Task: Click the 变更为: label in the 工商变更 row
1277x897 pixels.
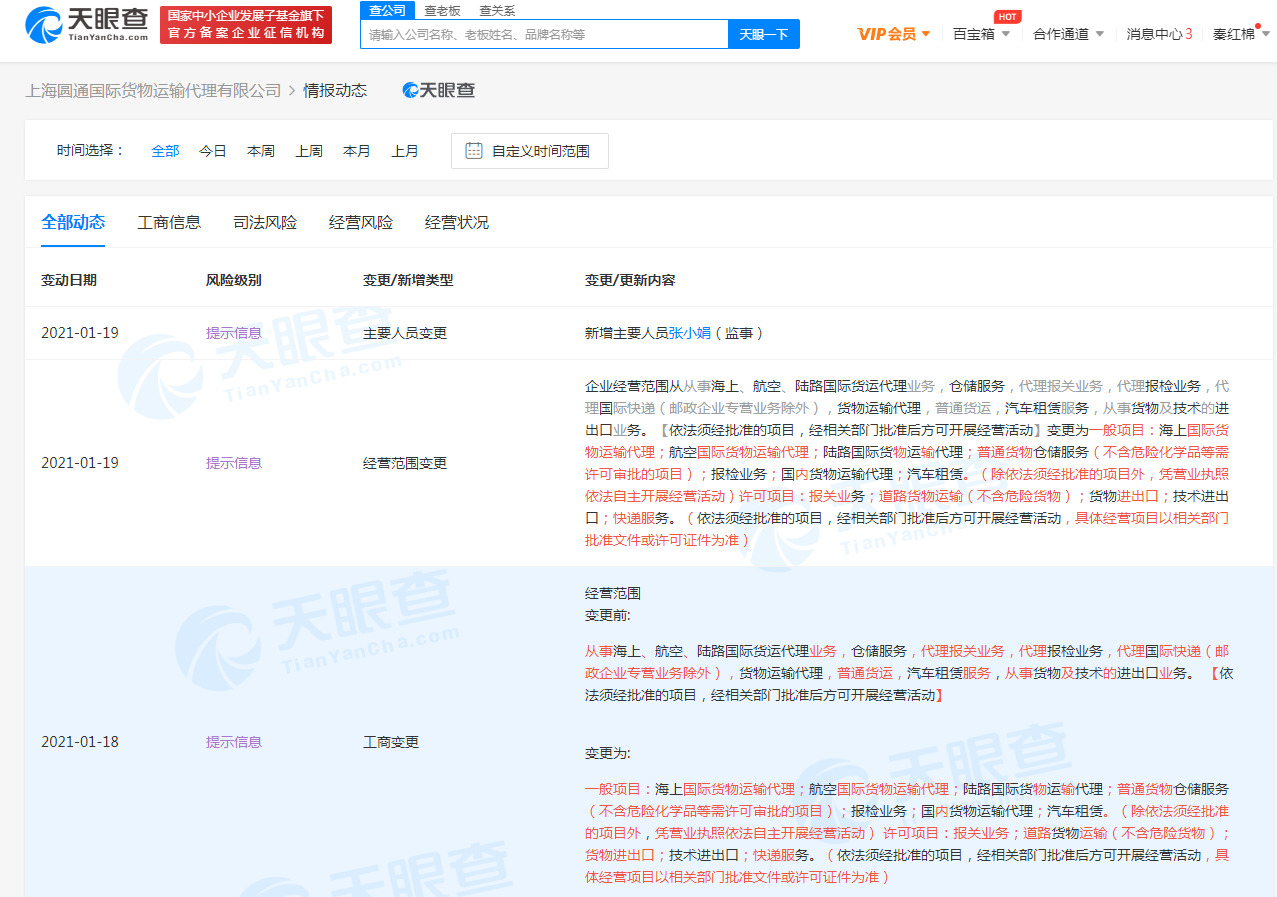Action: pos(608,753)
